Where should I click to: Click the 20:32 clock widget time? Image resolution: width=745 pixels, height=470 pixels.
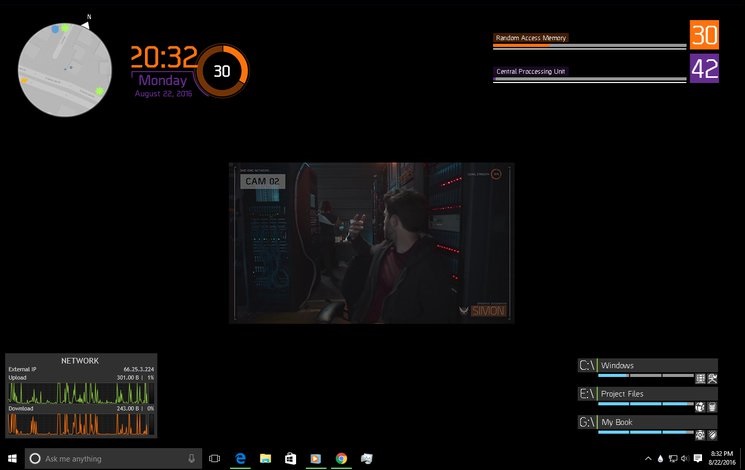pos(164,57)
